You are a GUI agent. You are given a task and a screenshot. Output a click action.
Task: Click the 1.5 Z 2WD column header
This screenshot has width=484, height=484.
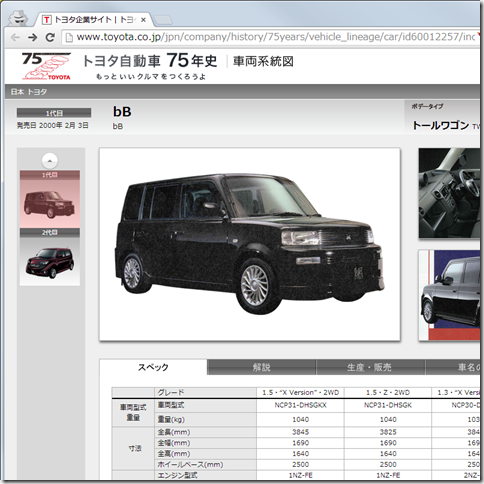click(x=388, y=392)
